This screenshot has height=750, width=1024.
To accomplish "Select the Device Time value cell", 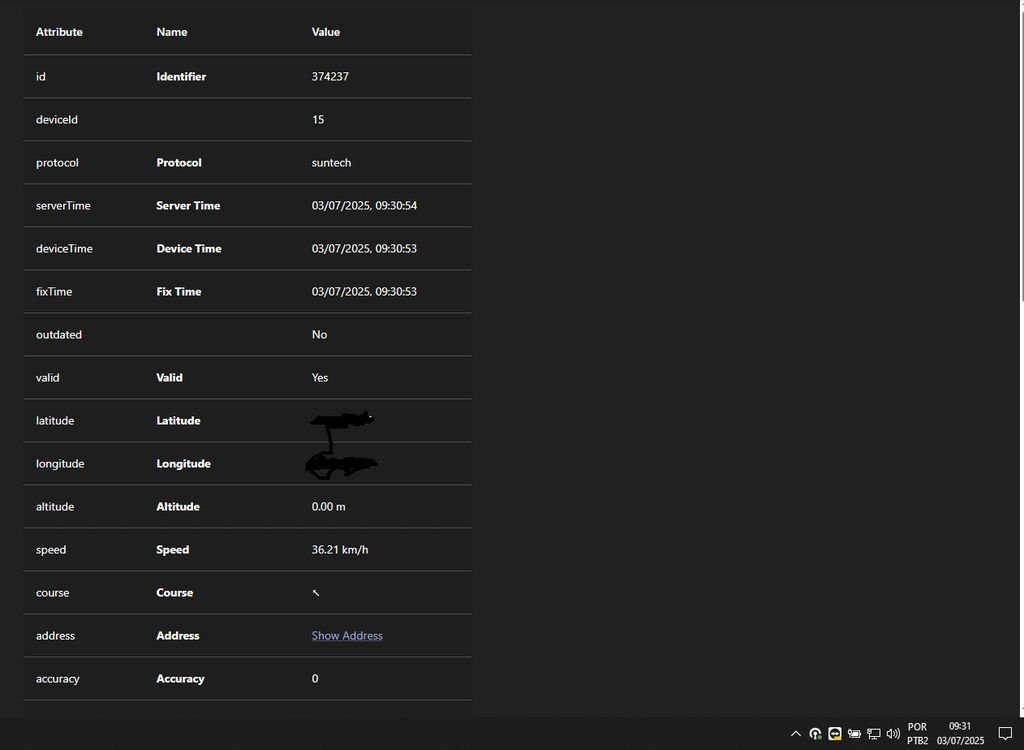I will click(x=364, y=249).
